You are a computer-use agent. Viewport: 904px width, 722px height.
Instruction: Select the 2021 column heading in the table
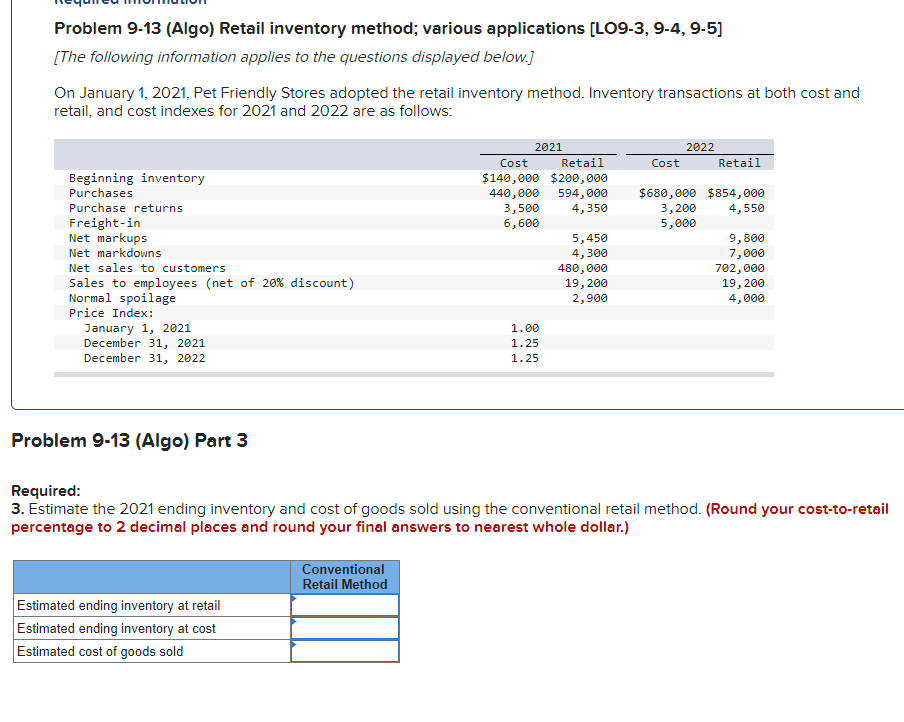tap(547, 146)
